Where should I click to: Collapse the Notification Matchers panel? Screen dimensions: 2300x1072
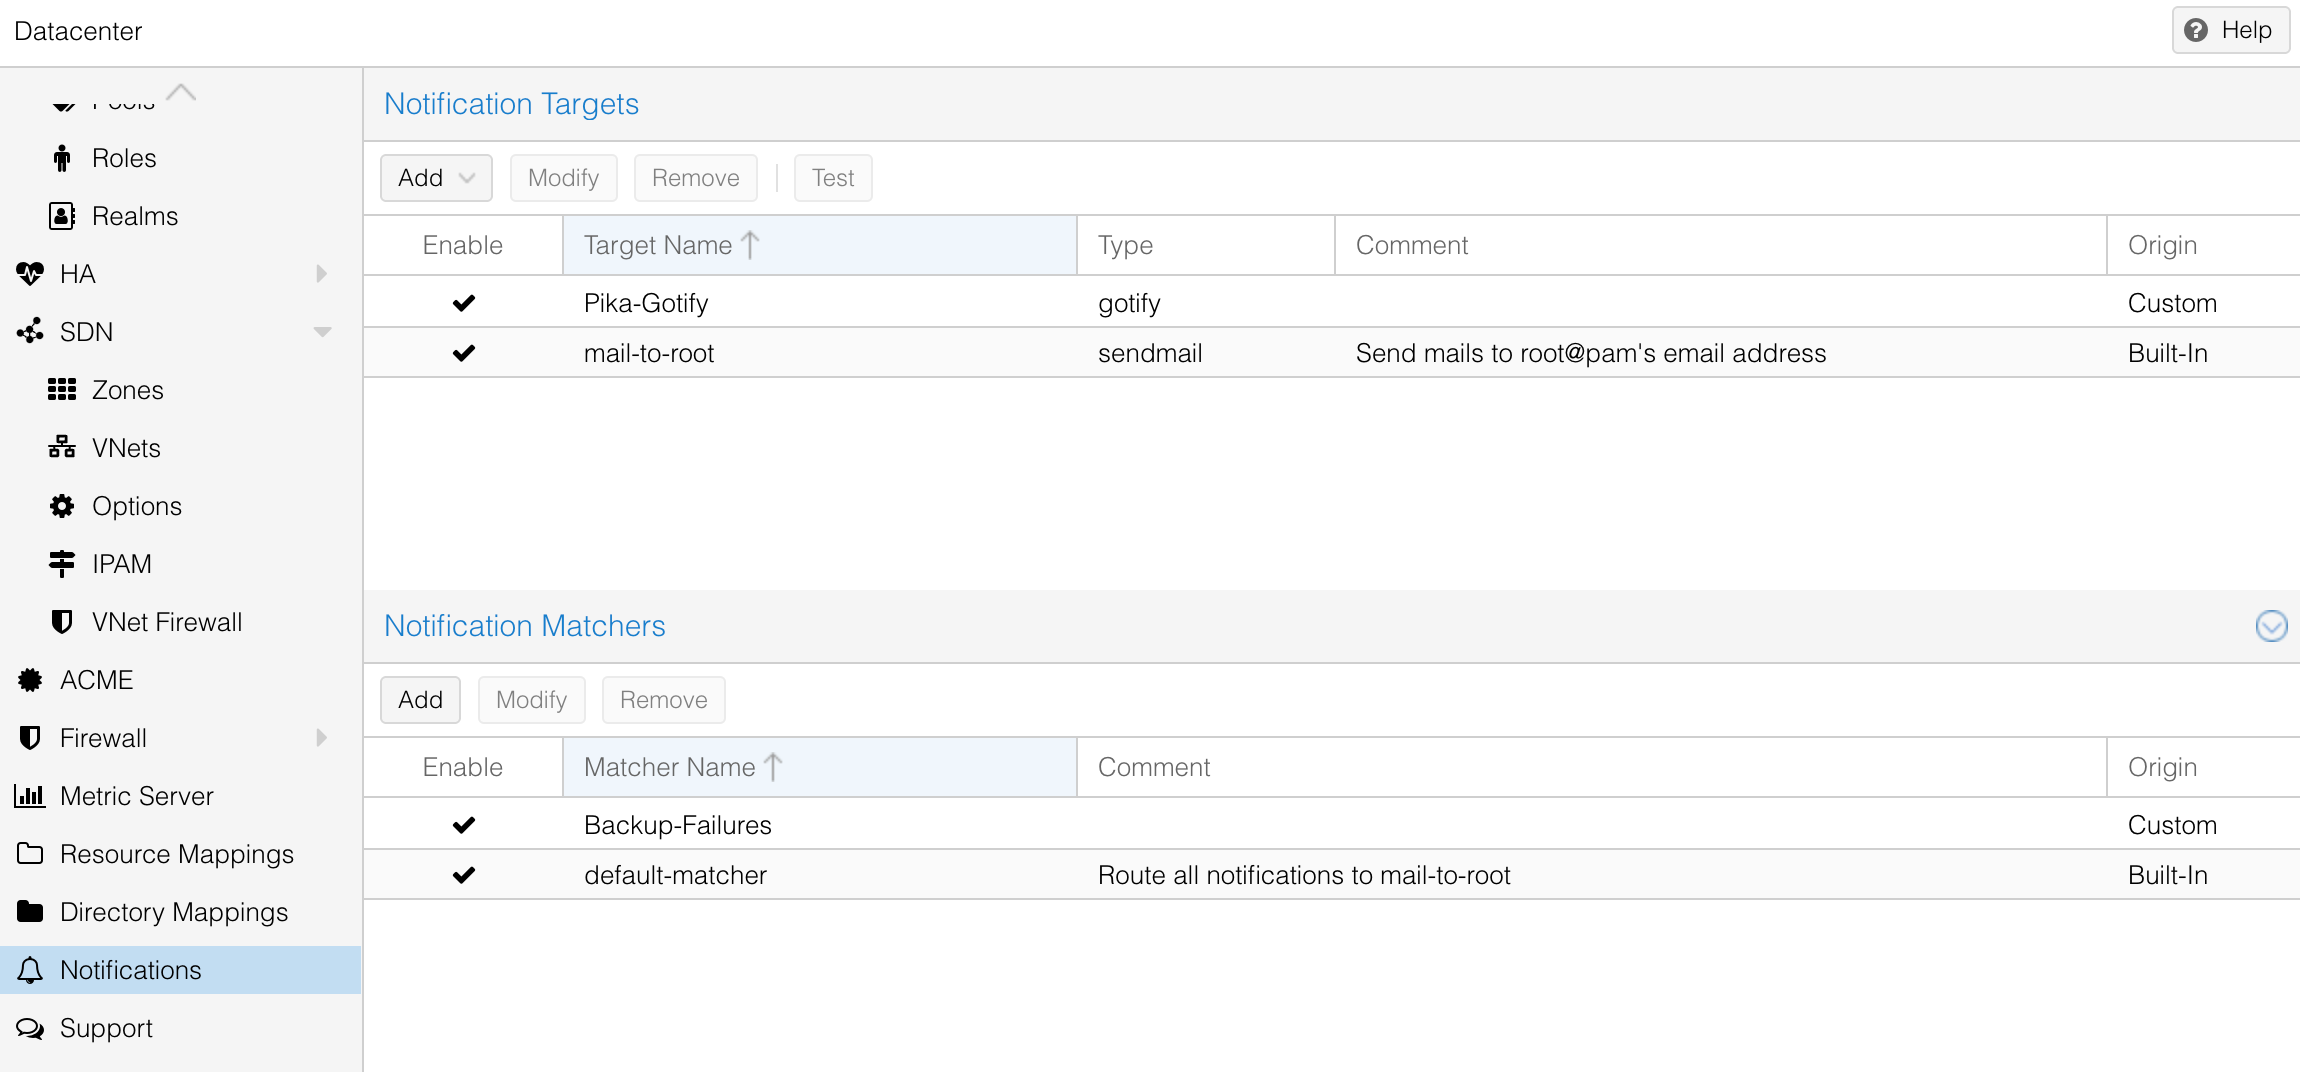2270,626
